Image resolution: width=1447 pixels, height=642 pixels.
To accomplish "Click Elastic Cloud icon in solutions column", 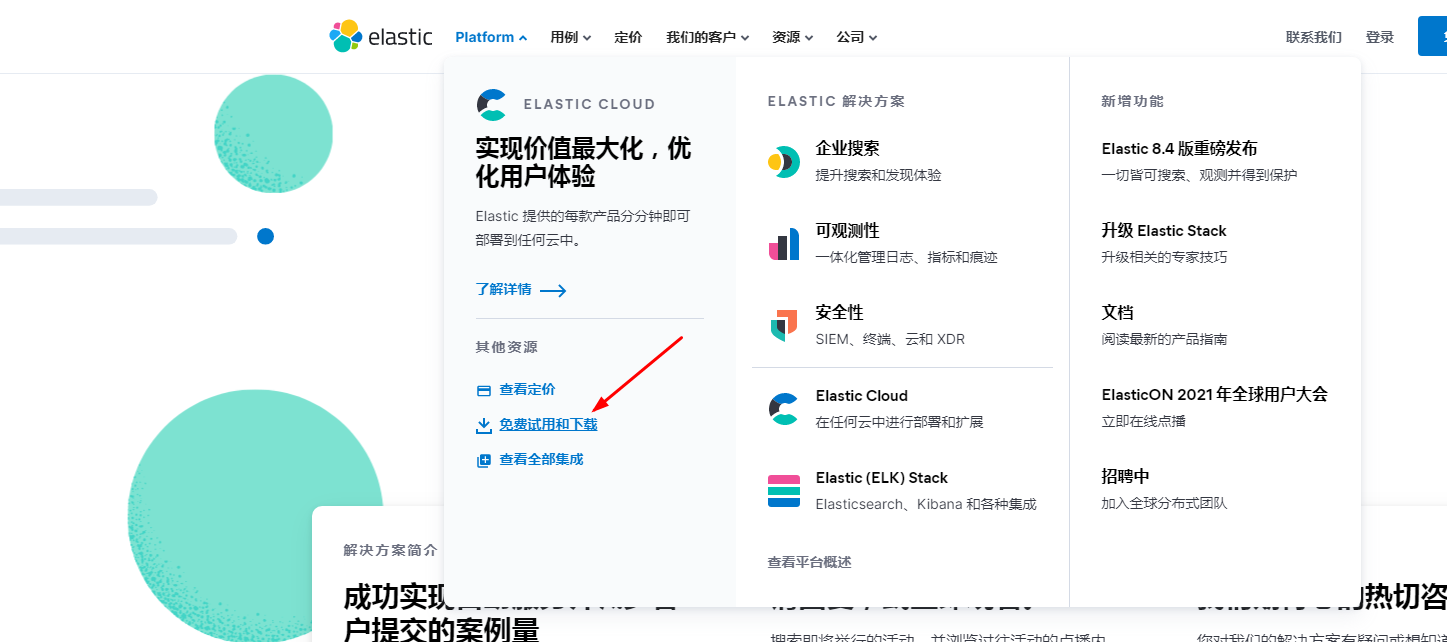I will pos(784,409).
